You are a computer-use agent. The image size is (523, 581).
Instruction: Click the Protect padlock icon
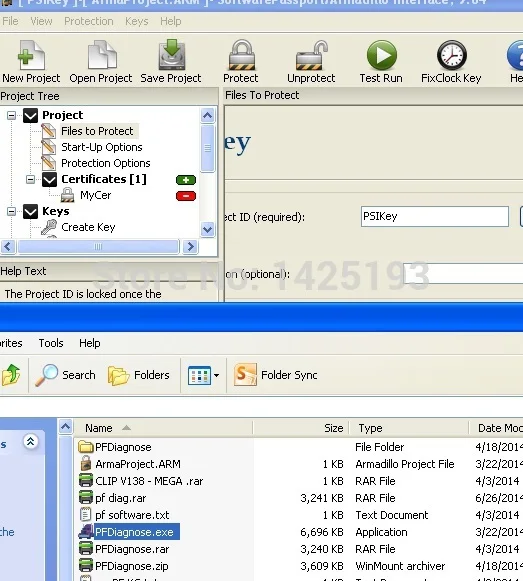click(241, 55)
